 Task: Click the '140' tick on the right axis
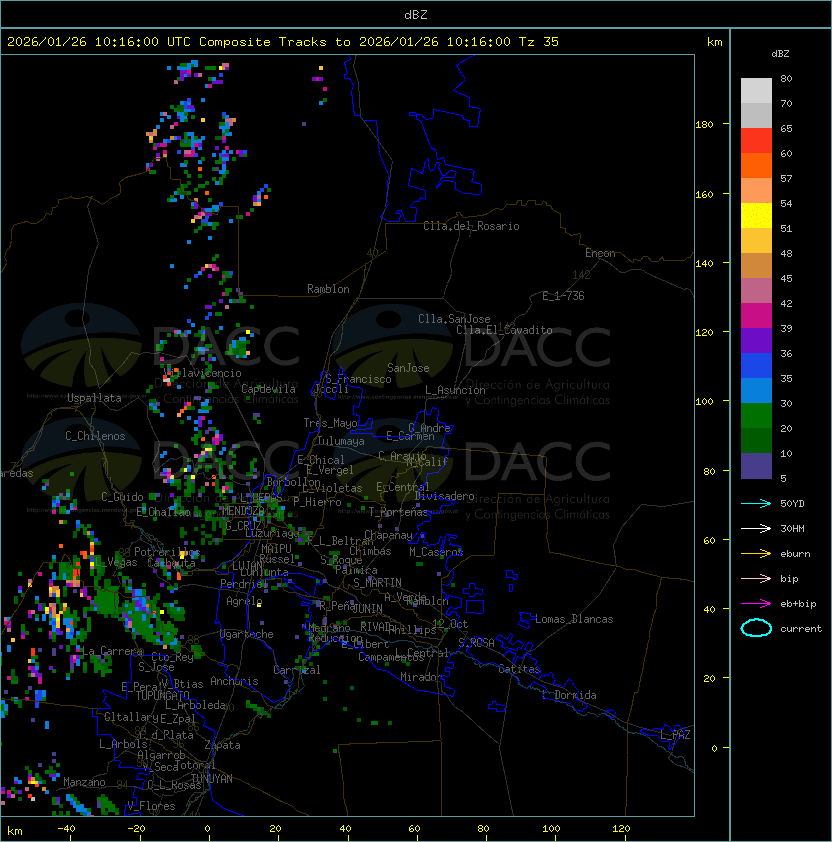tap(704, 263)
